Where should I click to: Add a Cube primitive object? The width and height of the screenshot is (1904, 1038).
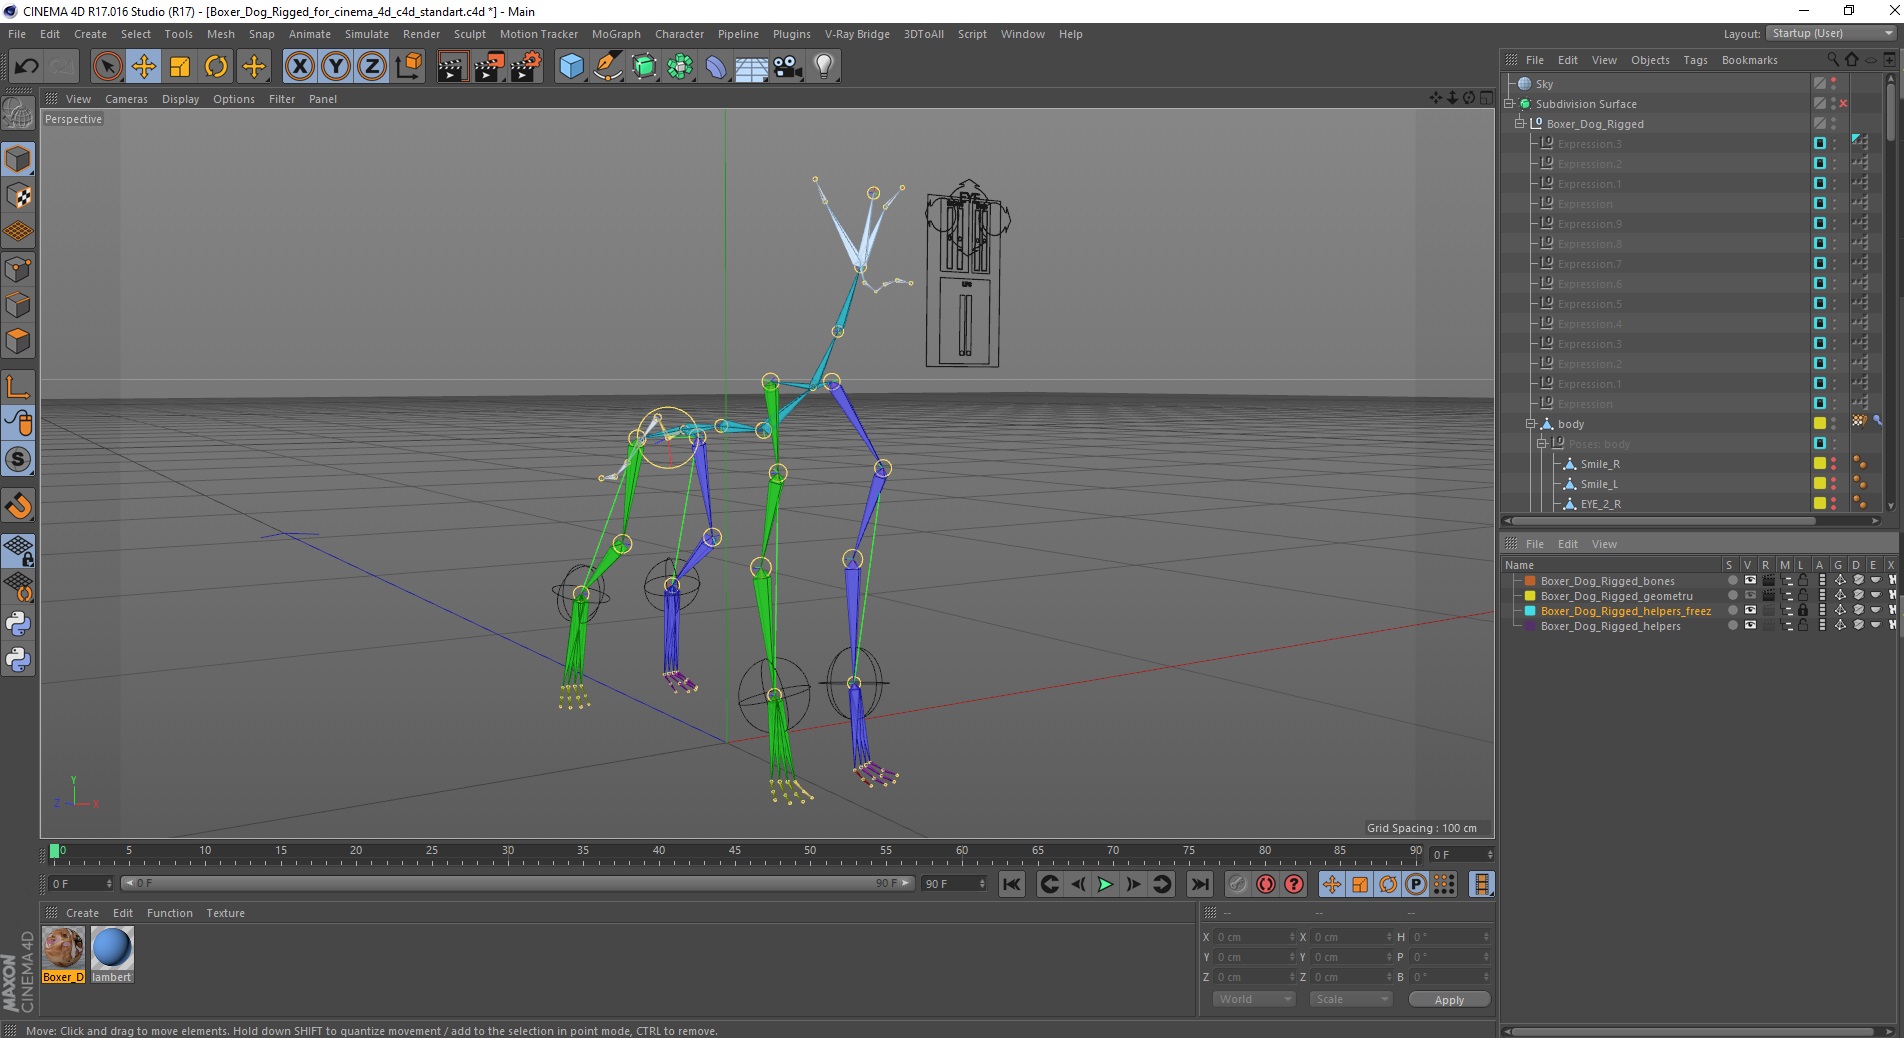pyautogui.click(x=571, y=67)
